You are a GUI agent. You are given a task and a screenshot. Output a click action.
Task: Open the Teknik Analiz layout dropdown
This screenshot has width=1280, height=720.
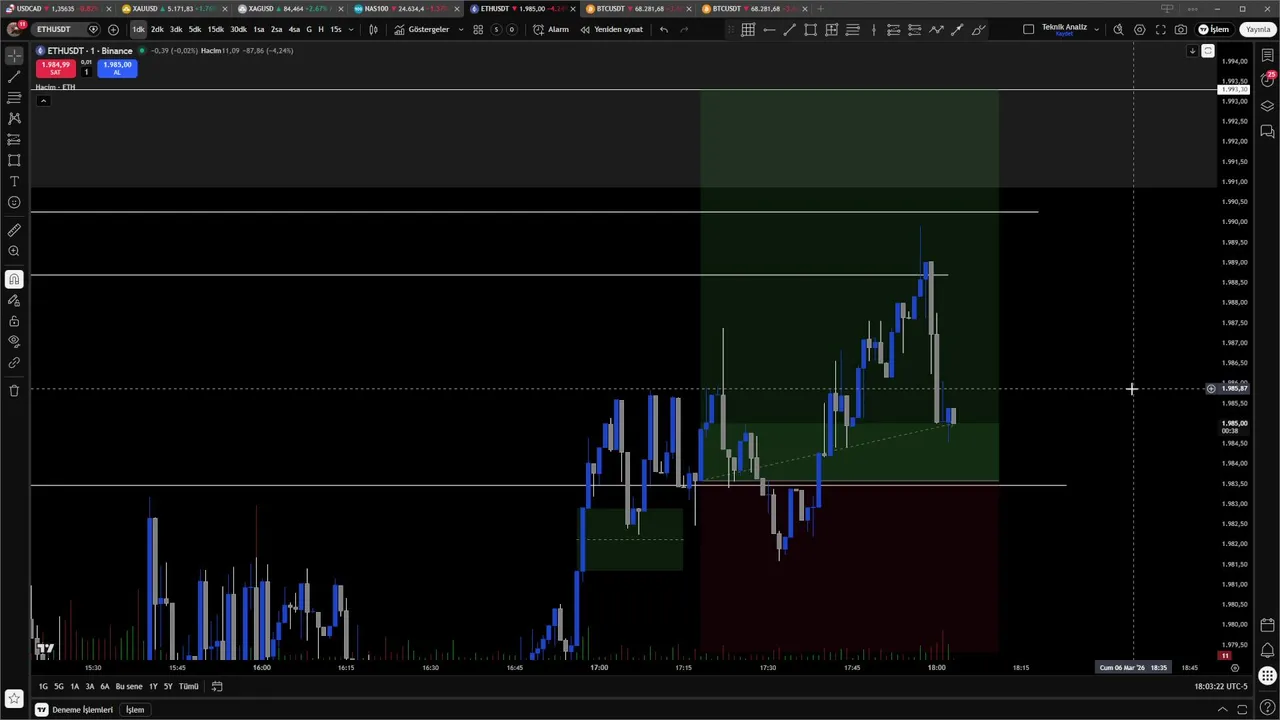1097,29
